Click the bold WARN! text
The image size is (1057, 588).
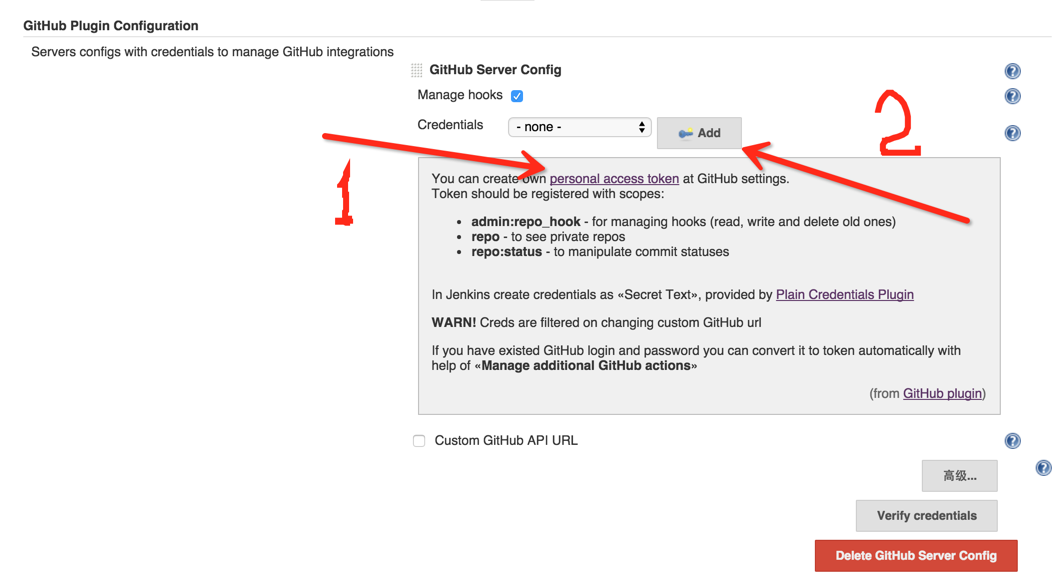click(454, 322)
